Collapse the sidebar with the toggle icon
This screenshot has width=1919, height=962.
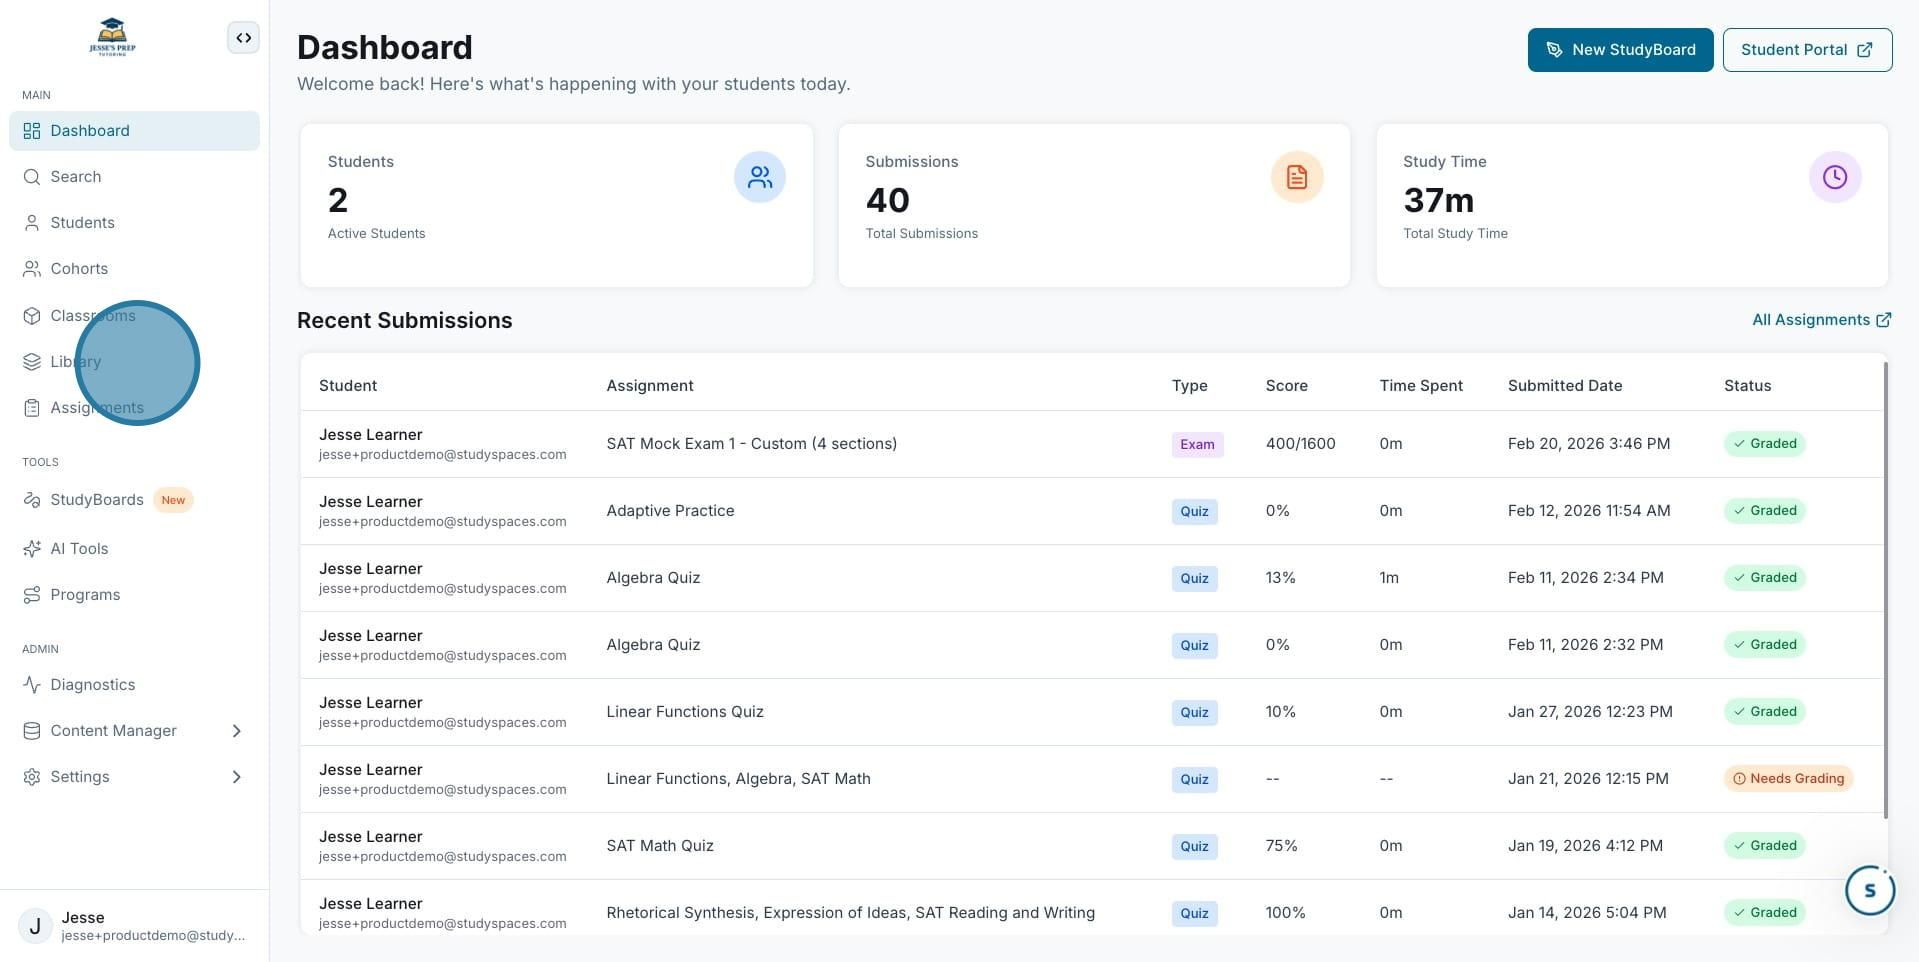tap(243, 38)
